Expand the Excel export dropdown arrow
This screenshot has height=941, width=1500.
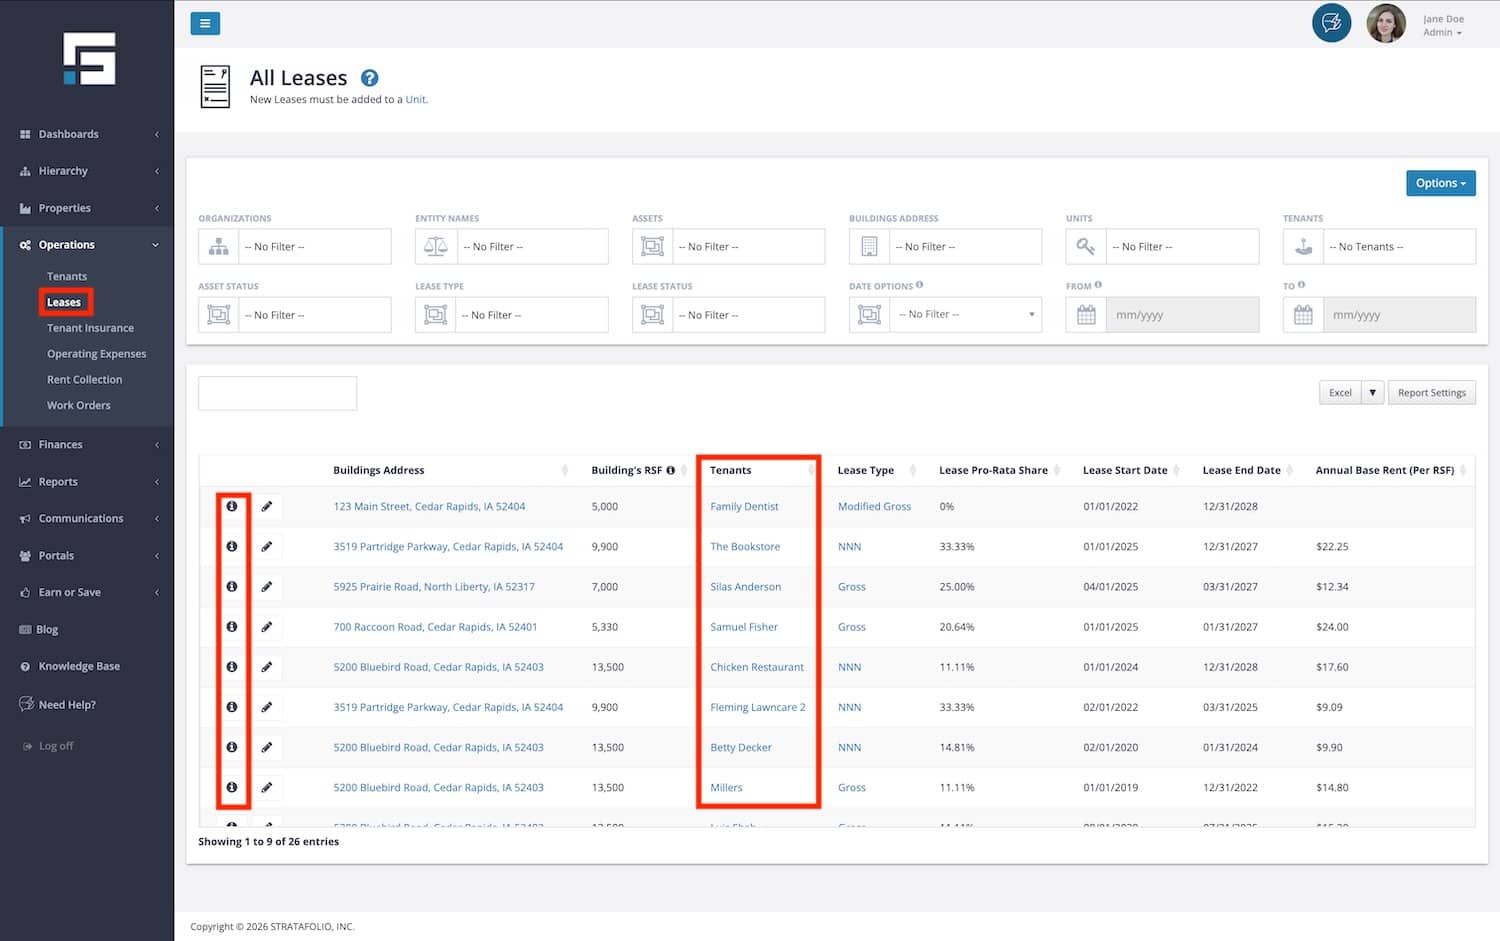pos(1373,393)
